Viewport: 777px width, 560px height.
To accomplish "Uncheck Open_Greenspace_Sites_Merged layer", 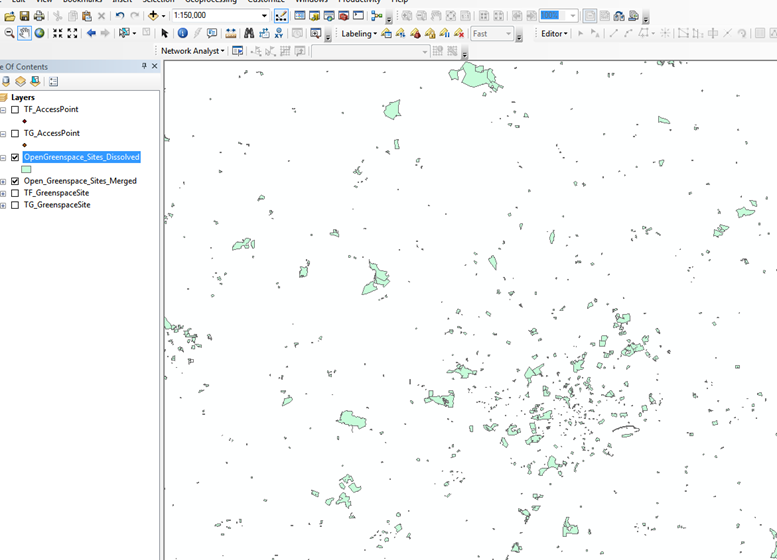I will (x=15, y=181).
